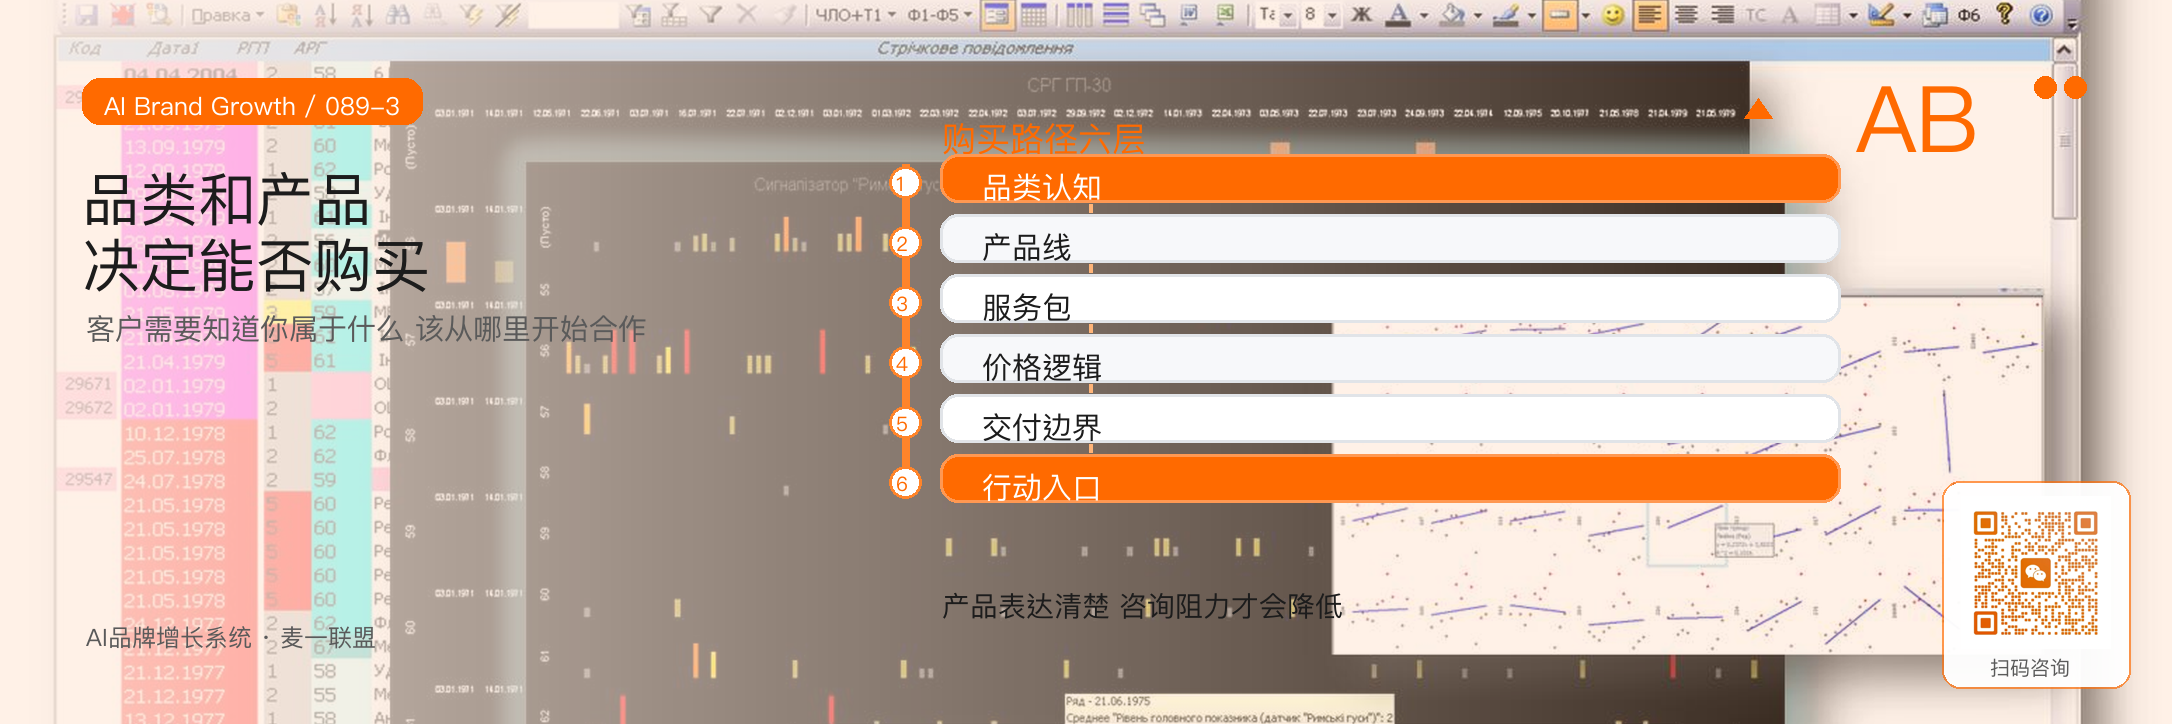Click the АРГ column header
Viewport: 2172px width, 724px height.
[x=309, y=48]
